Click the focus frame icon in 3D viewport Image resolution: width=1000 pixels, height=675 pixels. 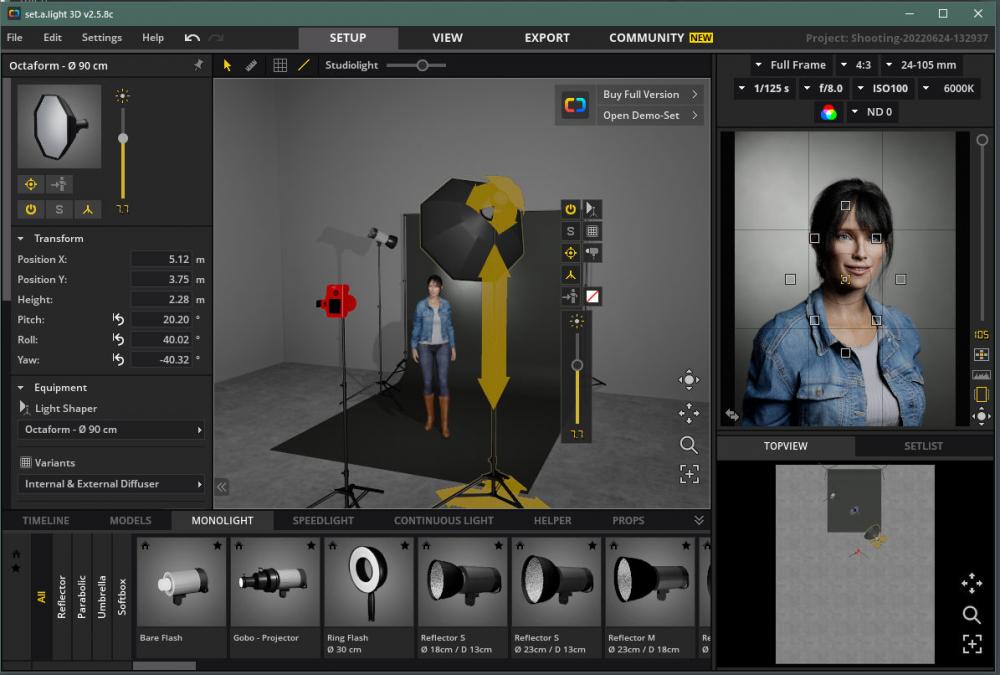coord(689,474)
